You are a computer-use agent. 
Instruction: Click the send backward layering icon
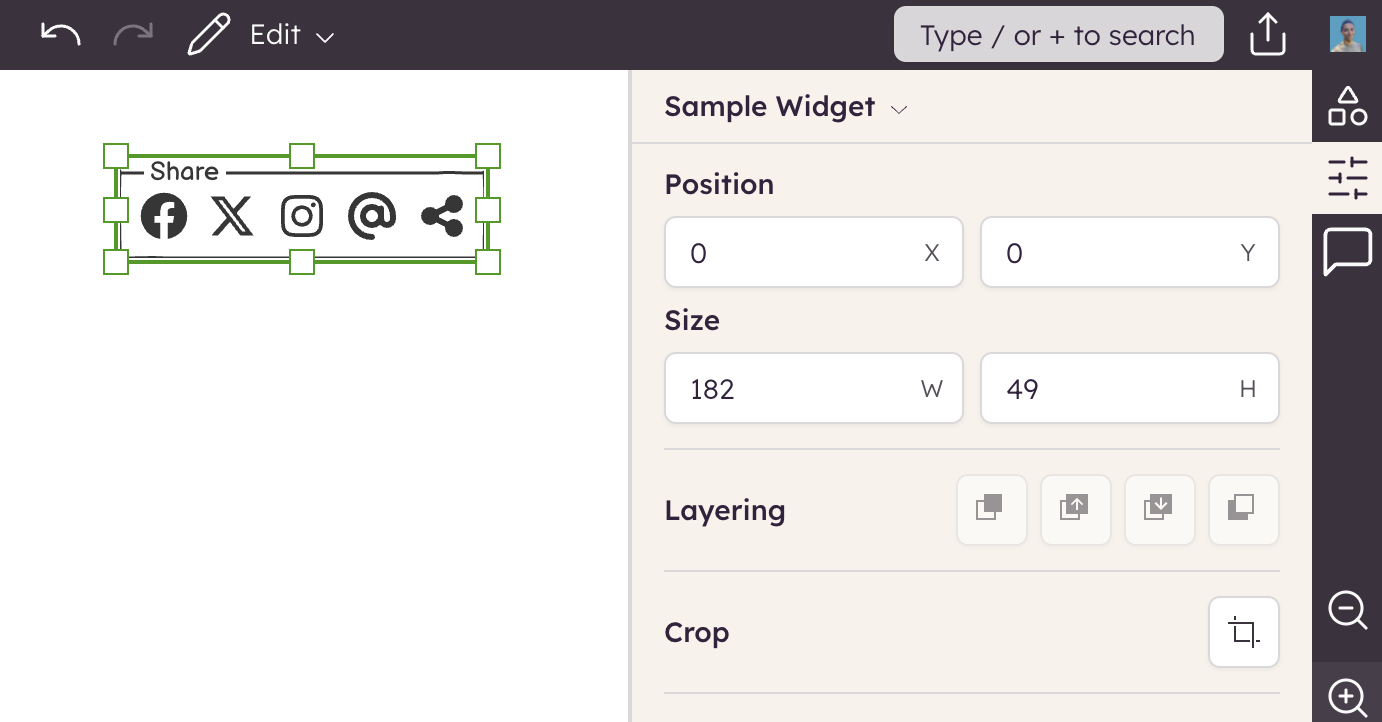(1159, 510)
